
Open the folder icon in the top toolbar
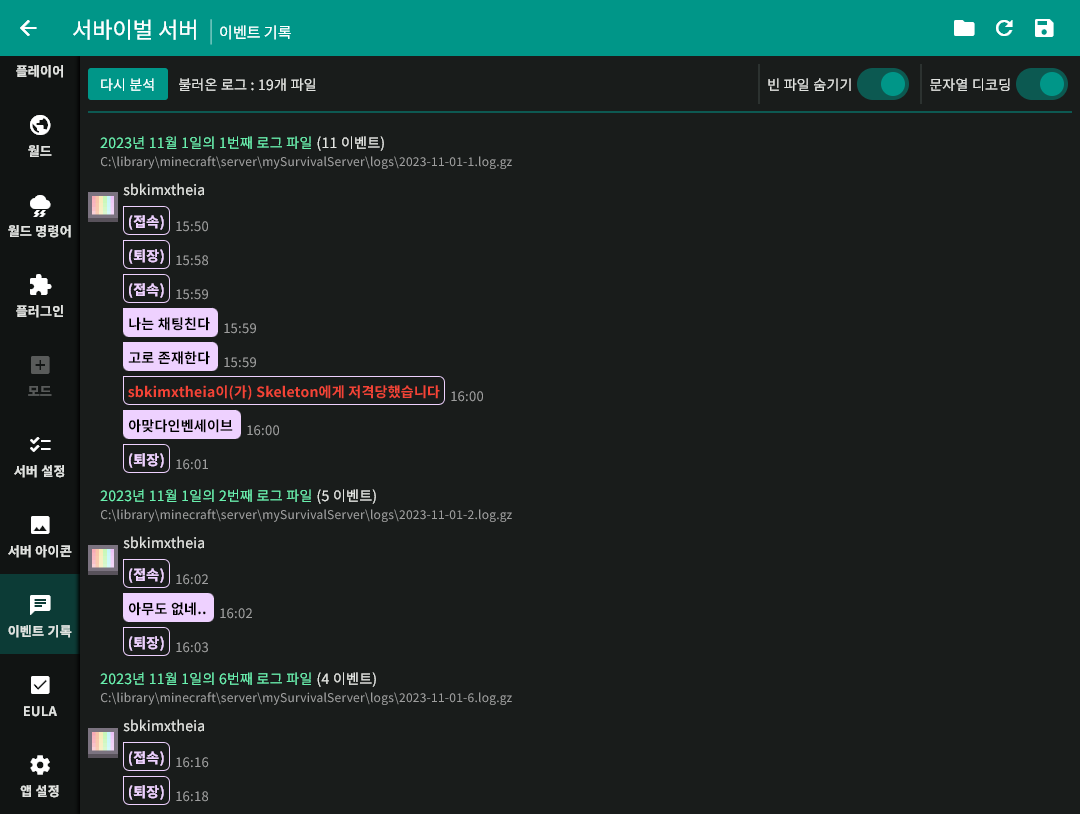click(964, 28)
